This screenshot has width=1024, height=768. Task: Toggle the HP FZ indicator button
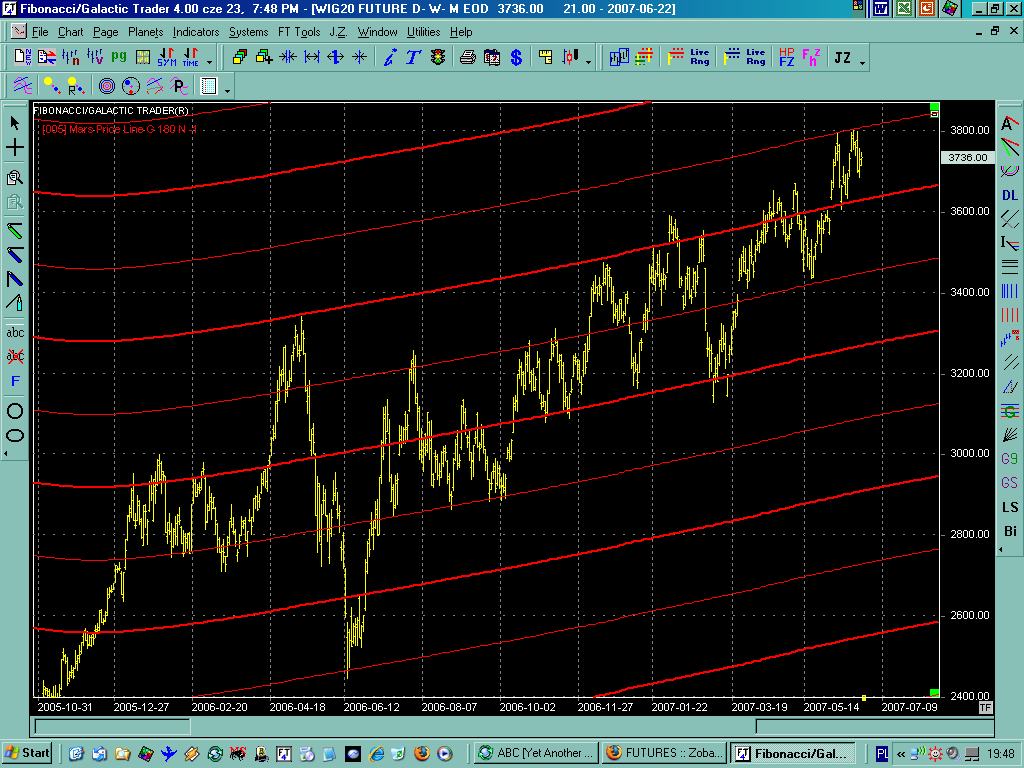point(786,57)
